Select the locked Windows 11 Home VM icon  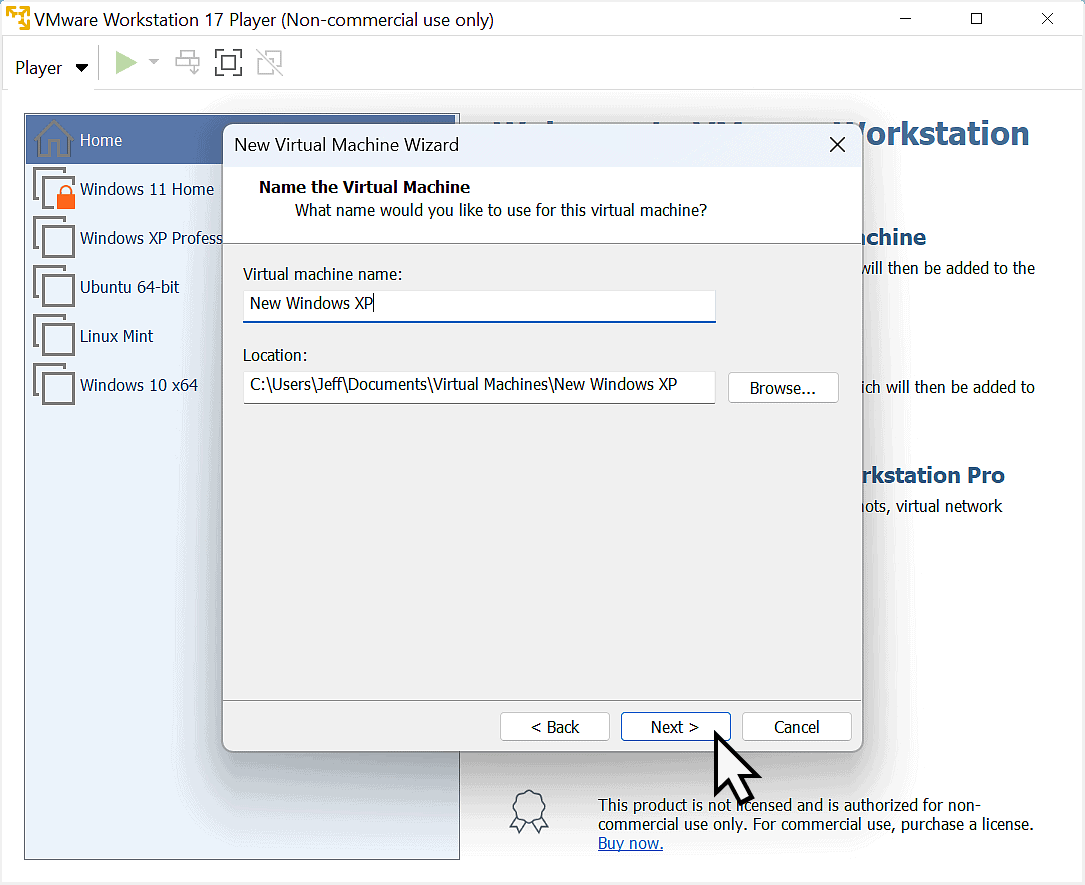pos(54,188)
